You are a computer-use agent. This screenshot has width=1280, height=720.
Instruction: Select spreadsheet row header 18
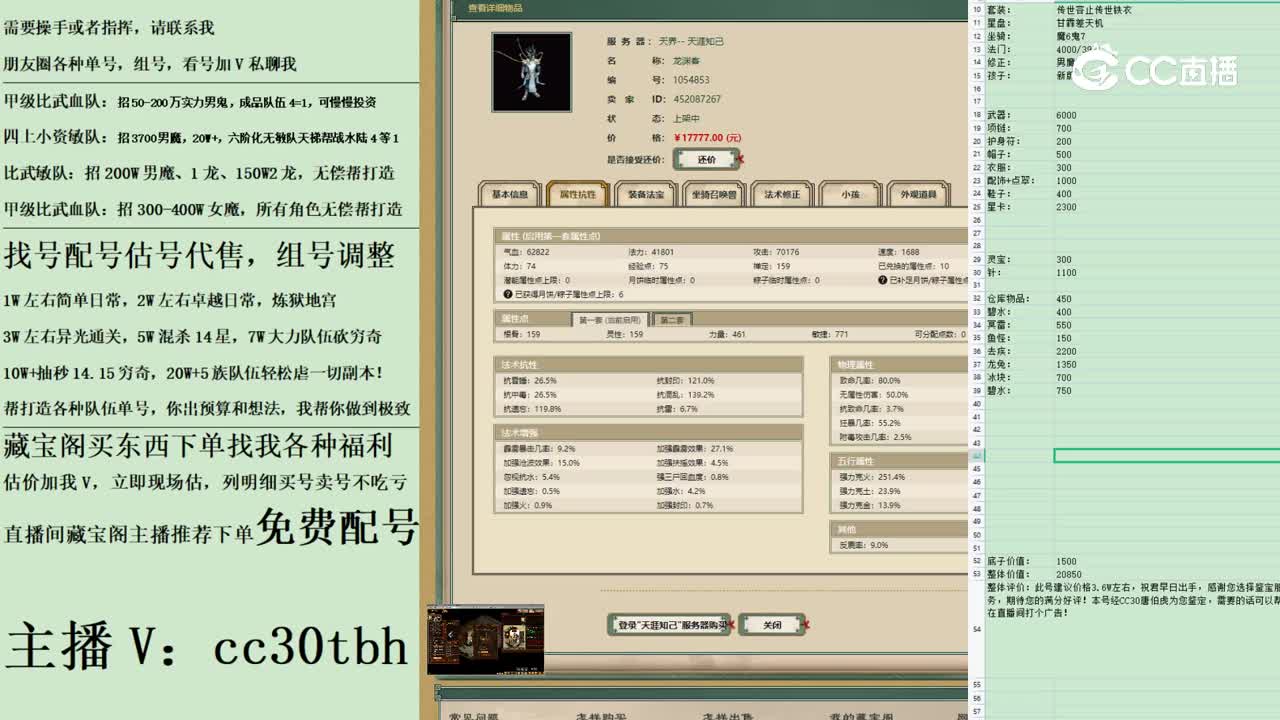pos(977,115)
